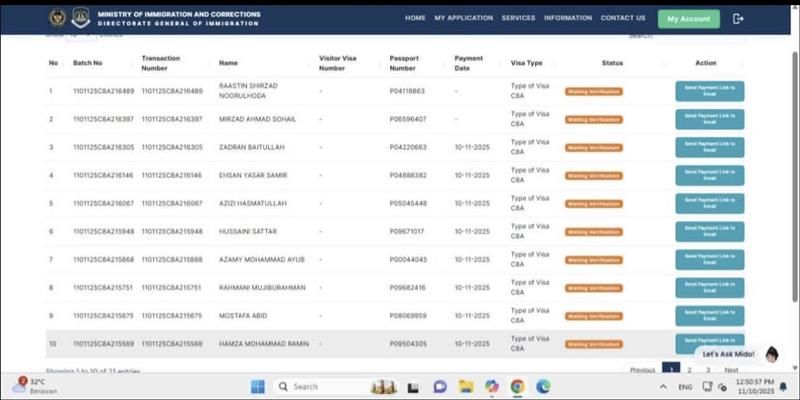800x400 pixels.
Task: Open the Windows Start menu
Action: [257, 386]
